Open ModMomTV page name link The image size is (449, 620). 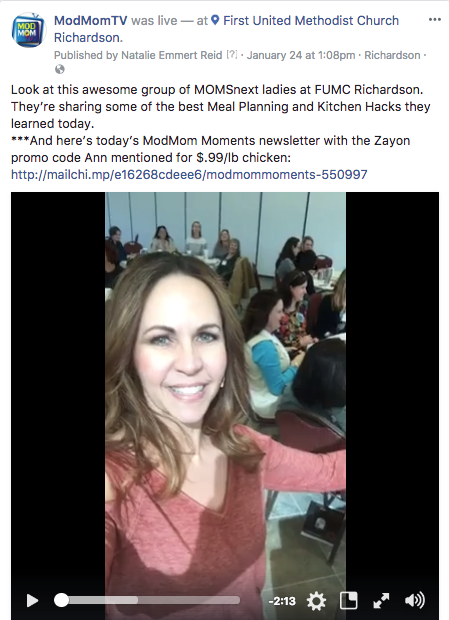91,21
